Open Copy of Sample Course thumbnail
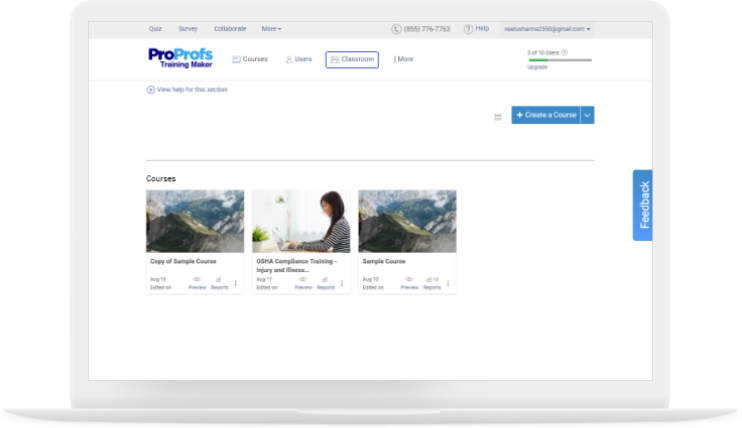This screenshot has height=428, width=742. [195, 221]
